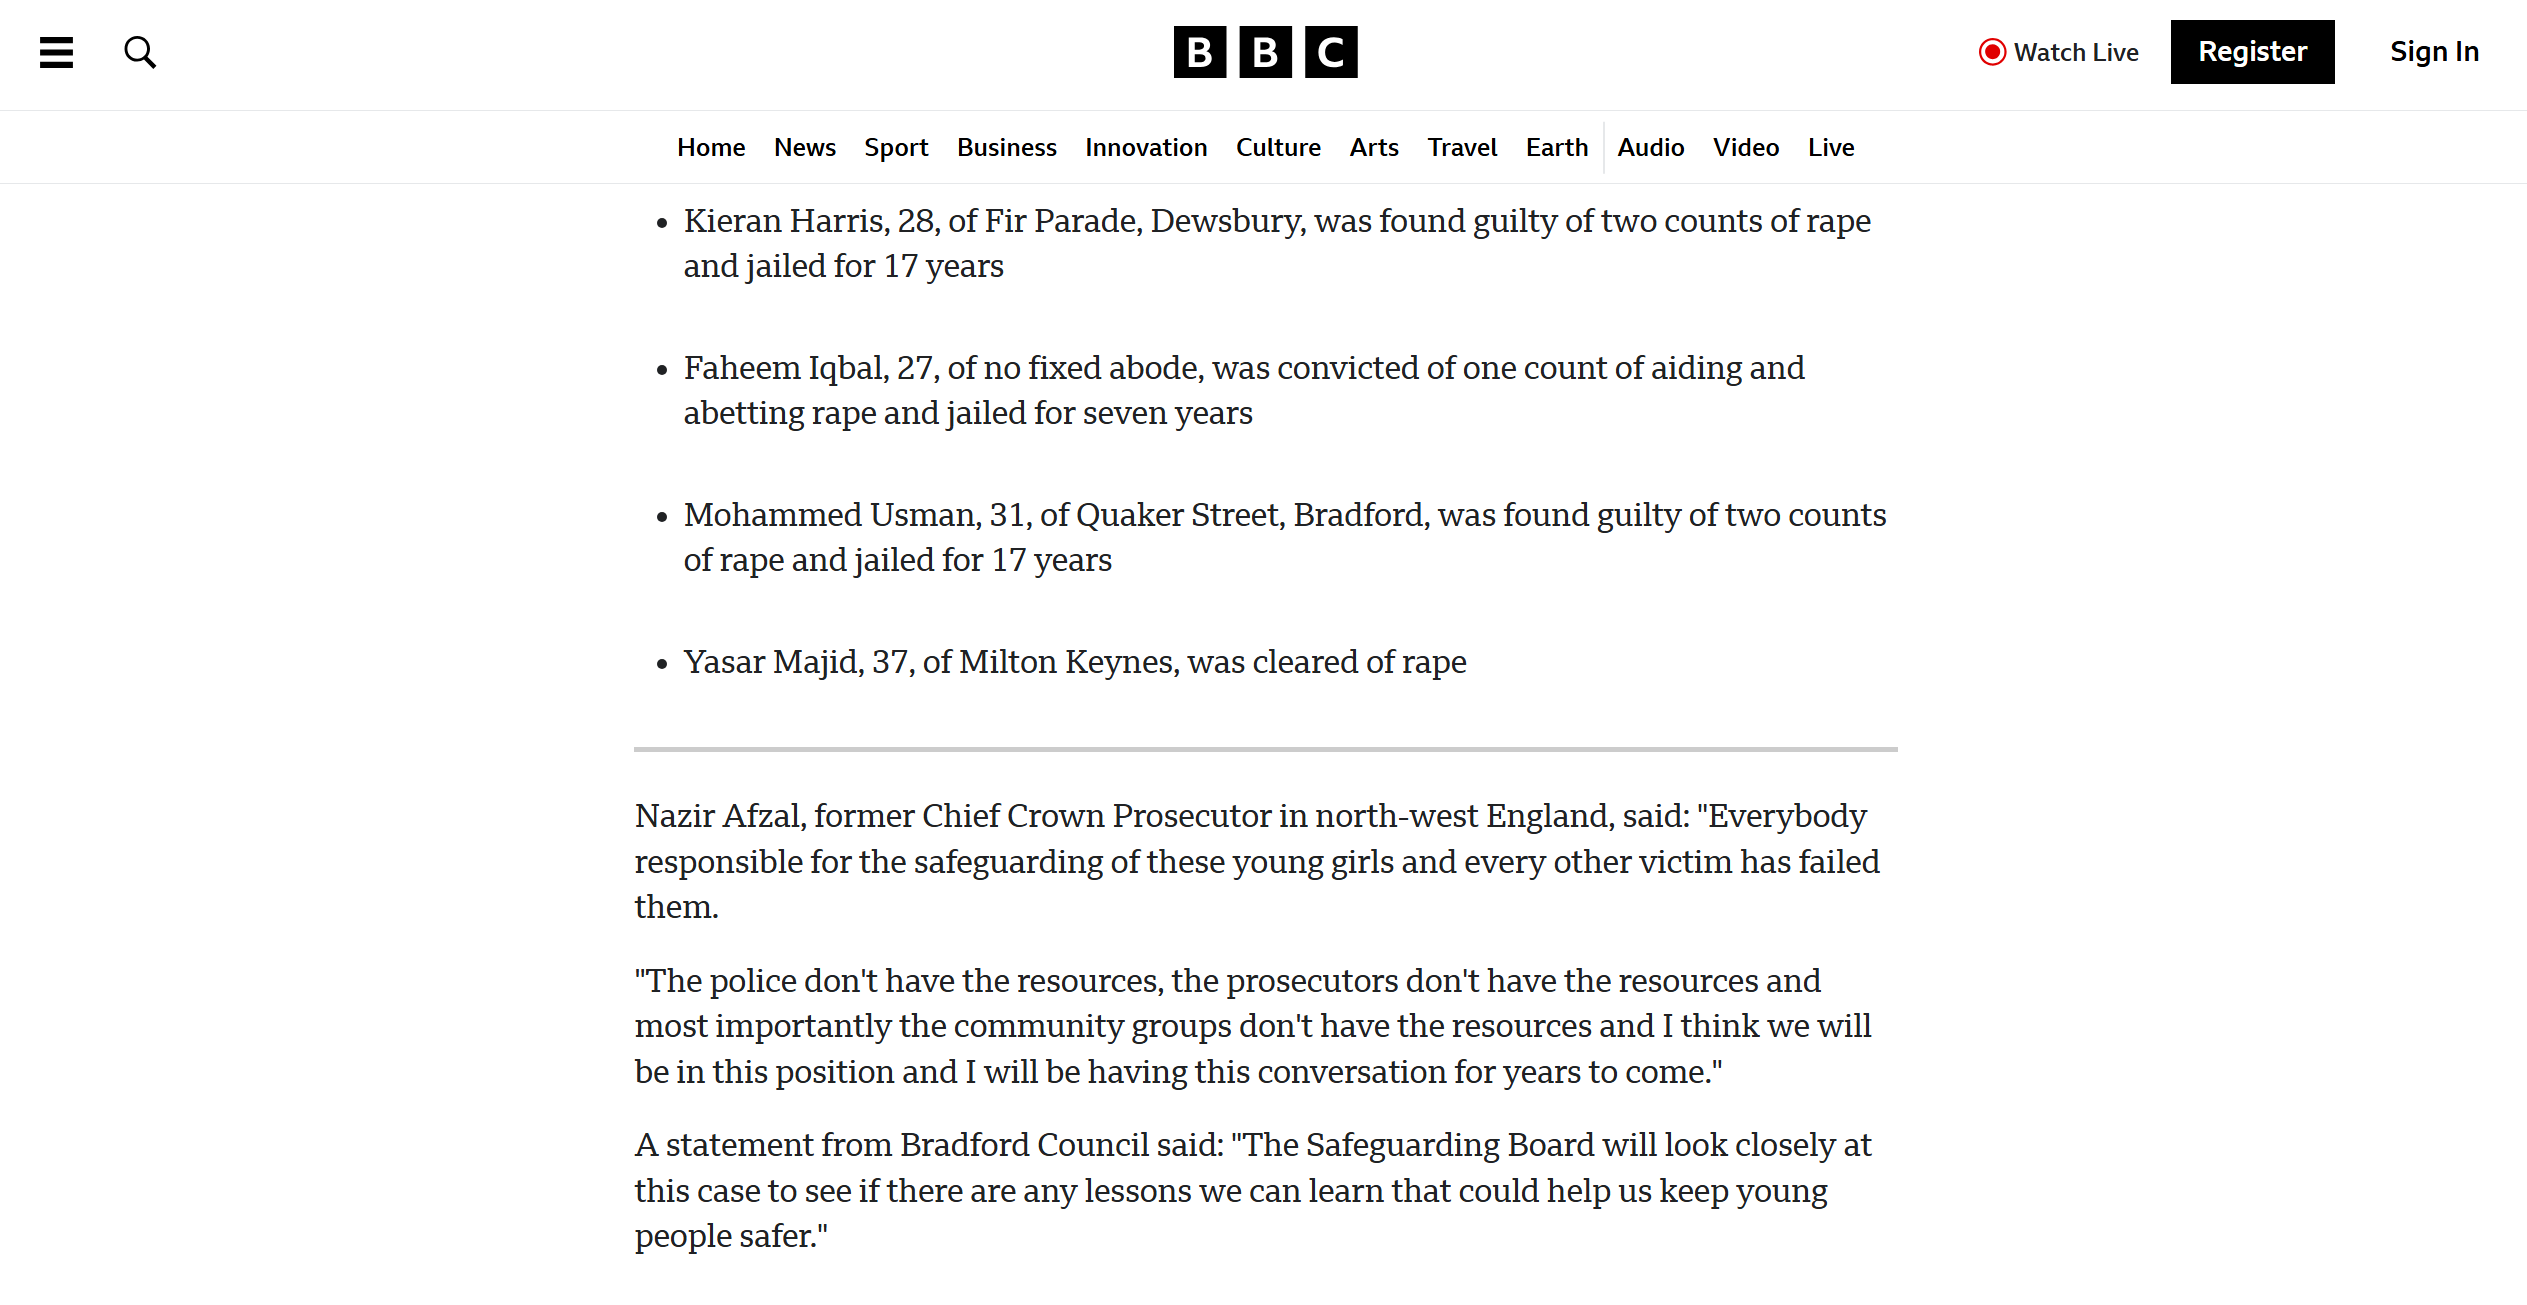This screenshot has width=2527, height=1305.
Task: Open the Earth nav item
Action: (x=1556, y=148)
